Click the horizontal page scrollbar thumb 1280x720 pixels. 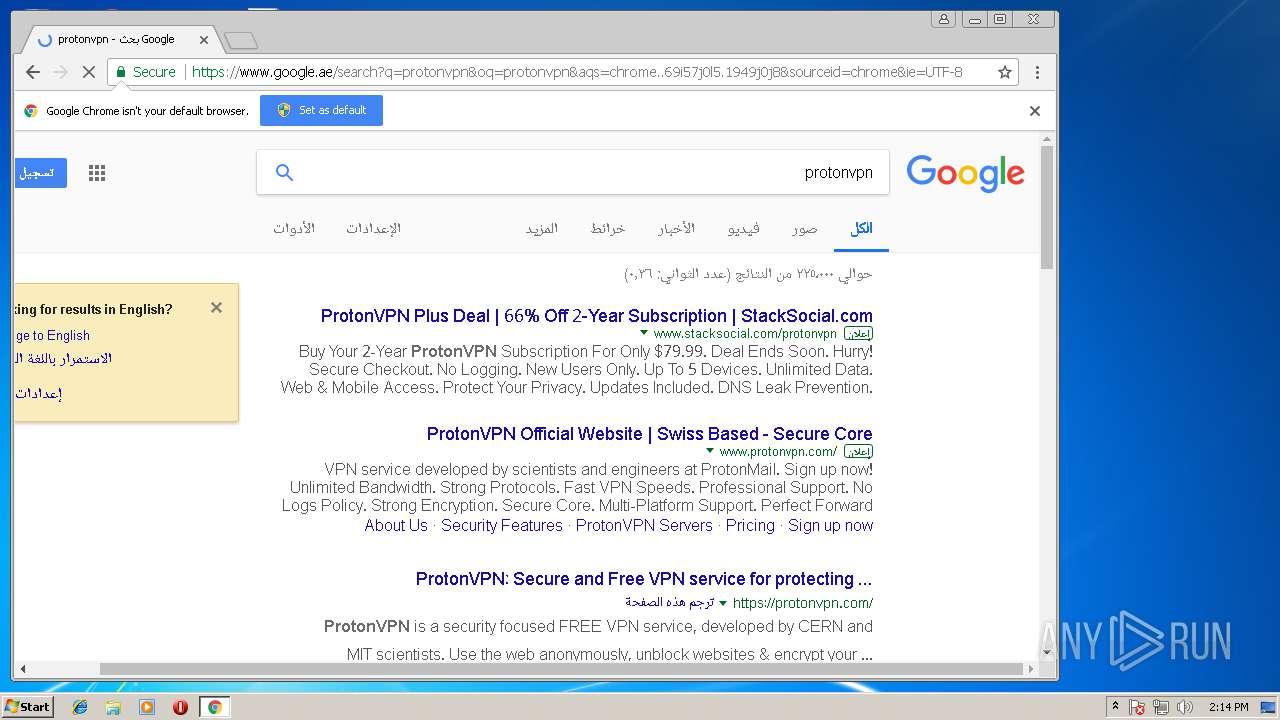562,669
